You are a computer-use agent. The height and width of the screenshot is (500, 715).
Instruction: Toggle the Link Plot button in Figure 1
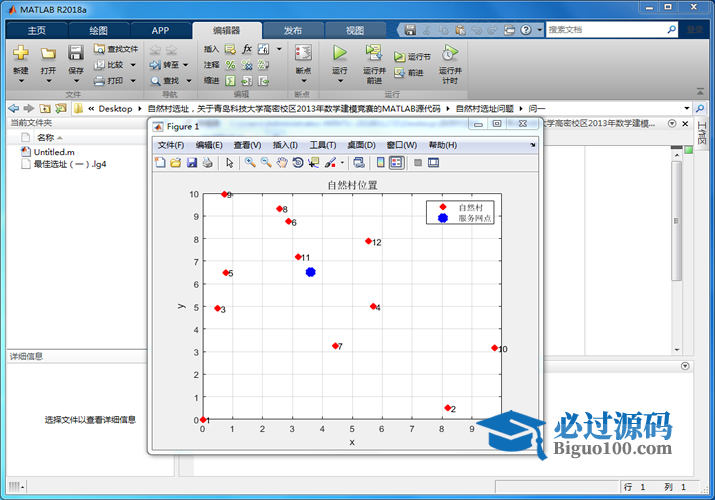[359, 163]
